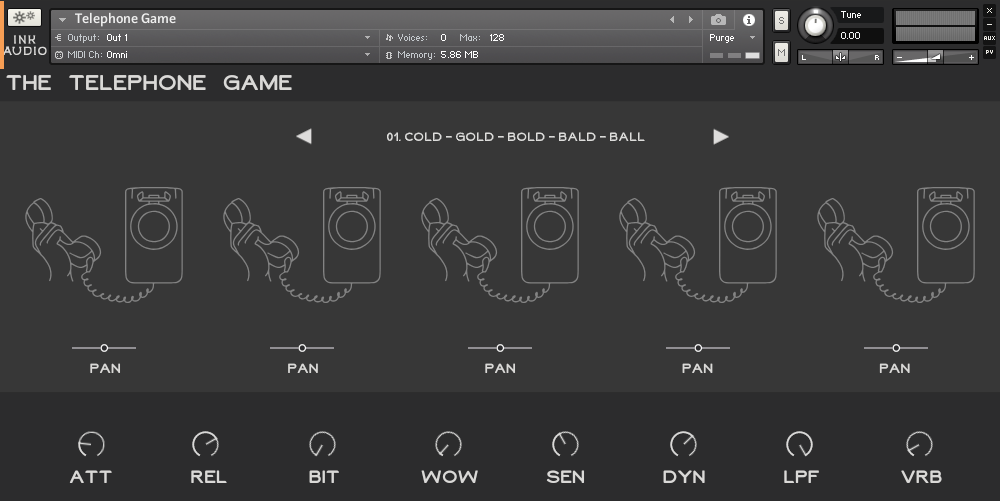Click the wrench settings icon at top left

click(24, 18)
